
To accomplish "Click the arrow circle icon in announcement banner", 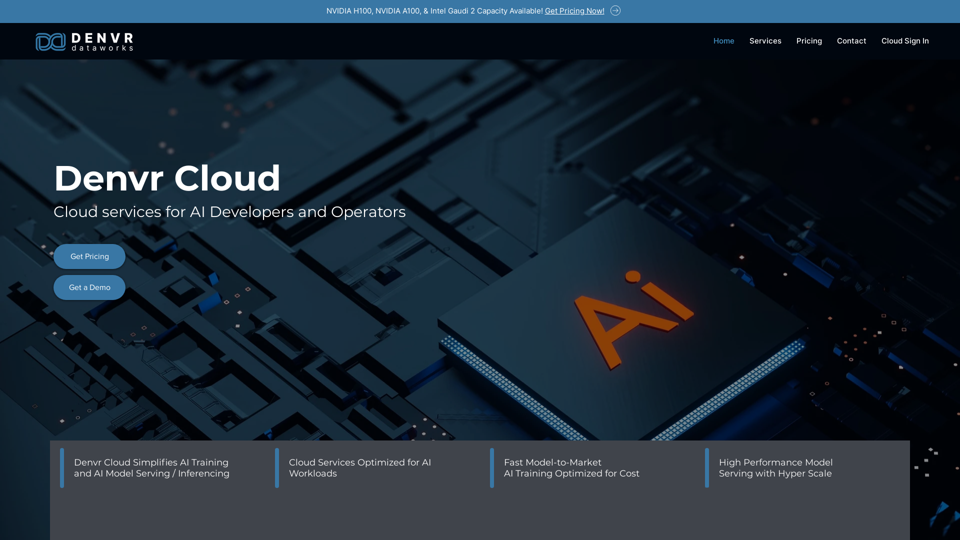I will (x=615, y=10).
